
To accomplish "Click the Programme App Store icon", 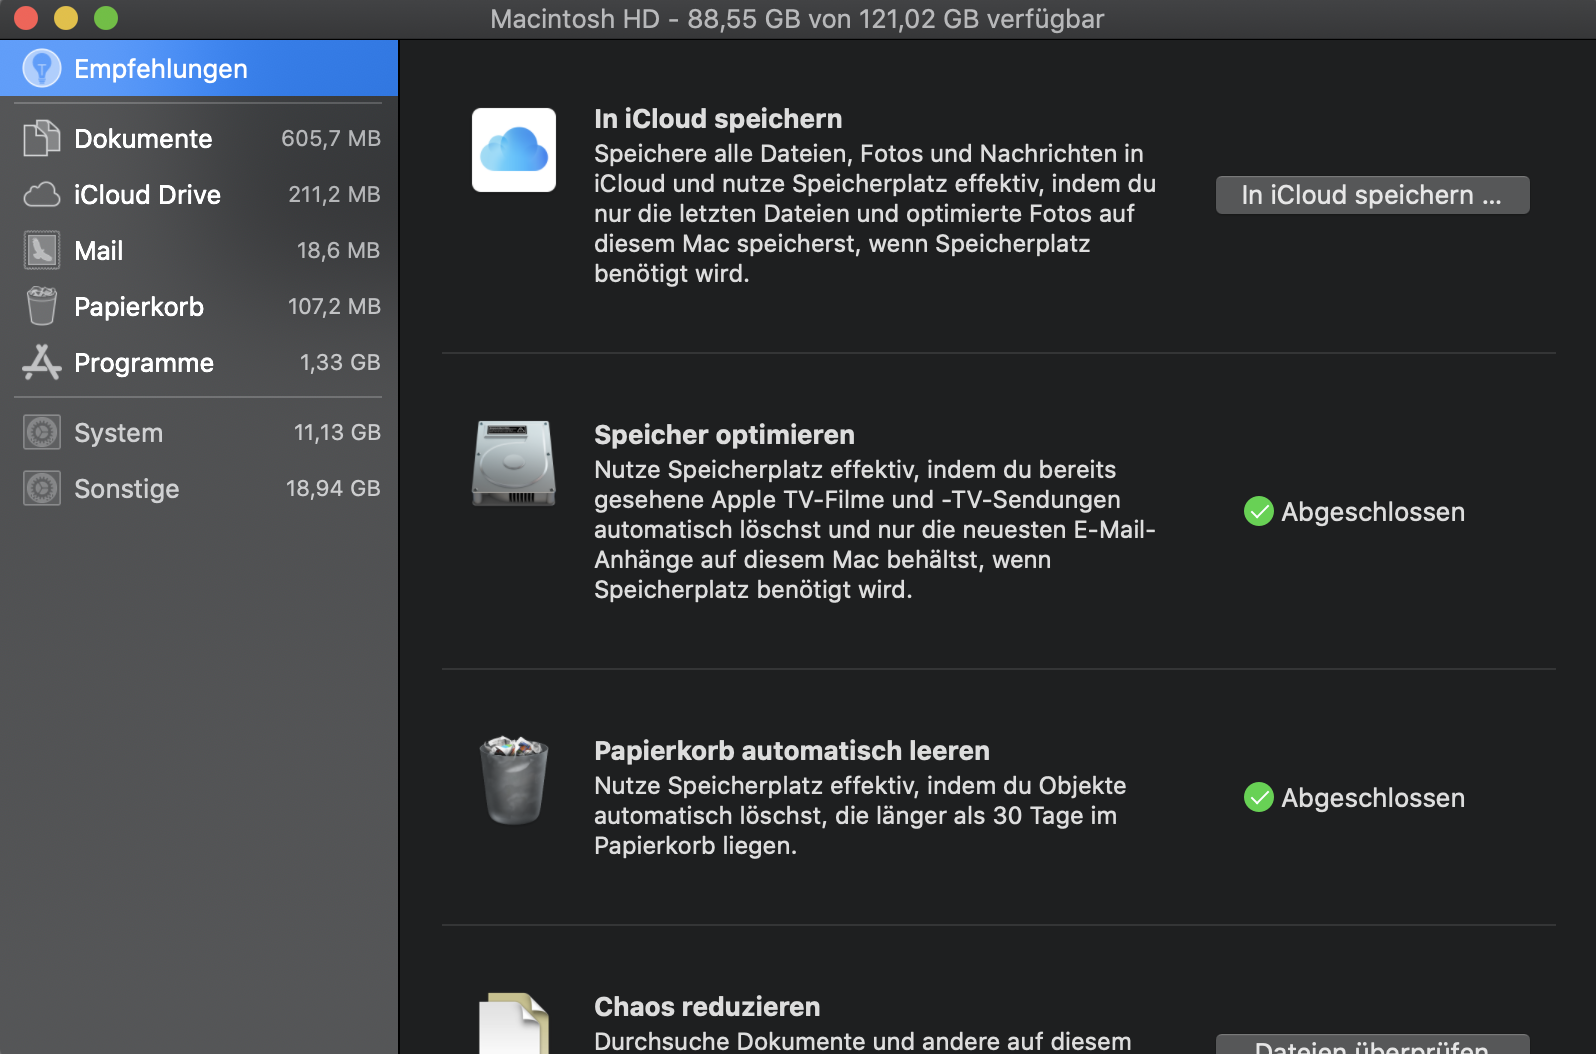I will click(41, 362).
